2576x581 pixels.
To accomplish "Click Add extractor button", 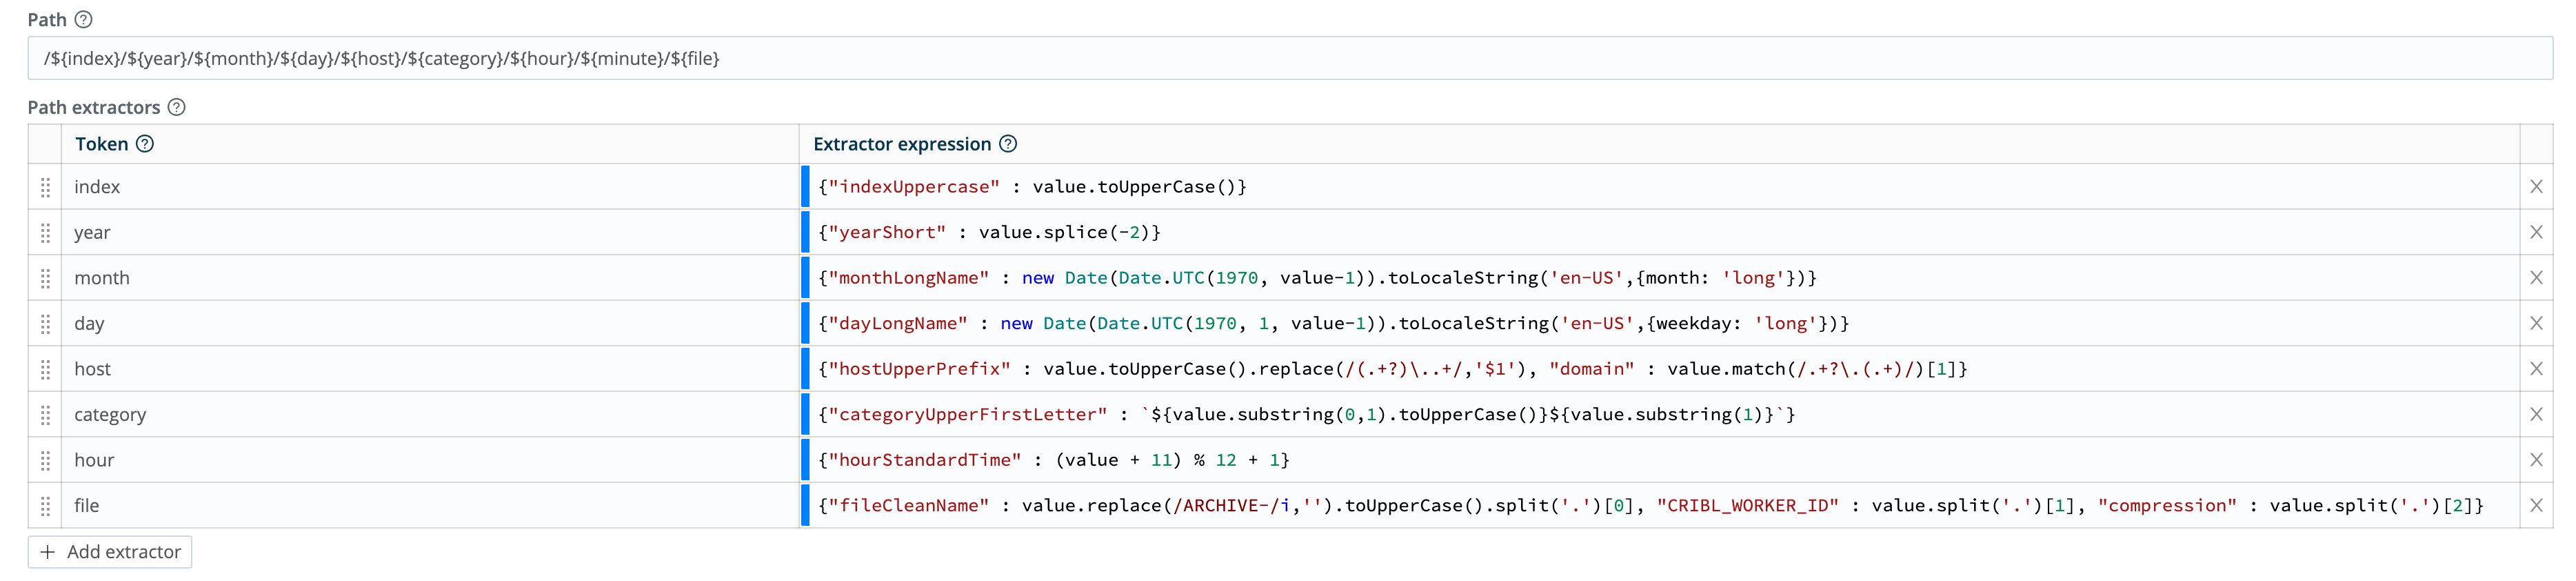I will pyautogui.click(x=110, y=552).
